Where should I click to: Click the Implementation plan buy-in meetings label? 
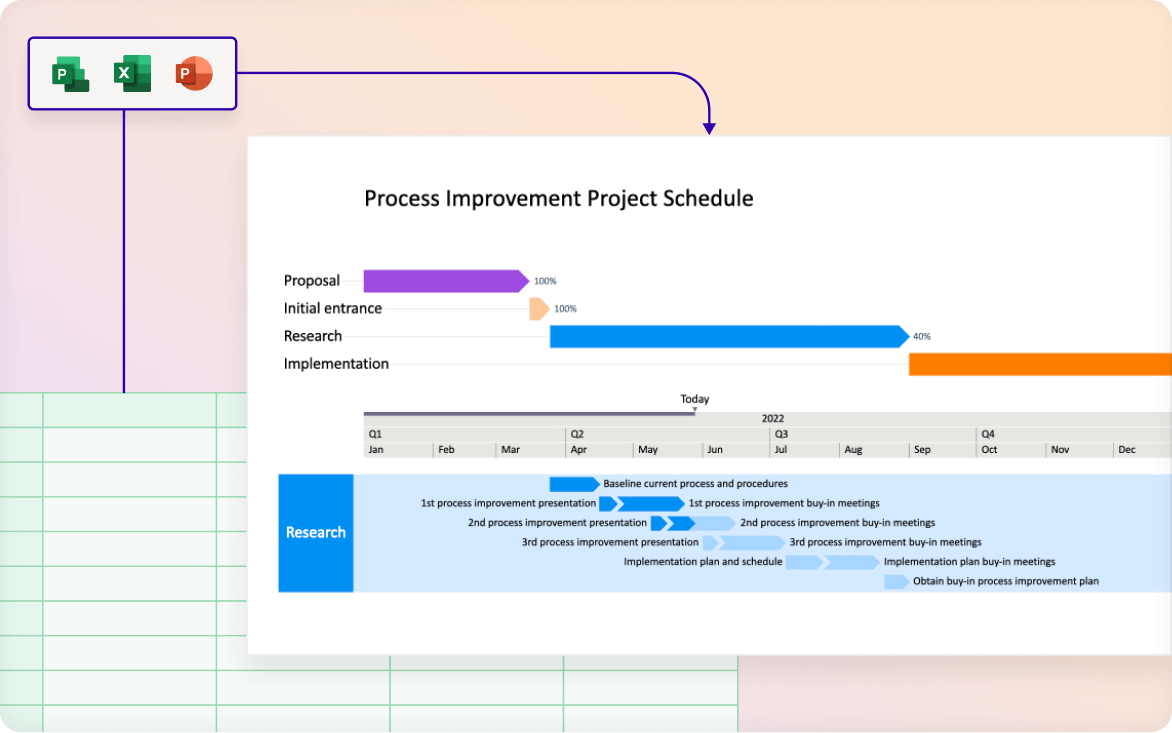969,562
